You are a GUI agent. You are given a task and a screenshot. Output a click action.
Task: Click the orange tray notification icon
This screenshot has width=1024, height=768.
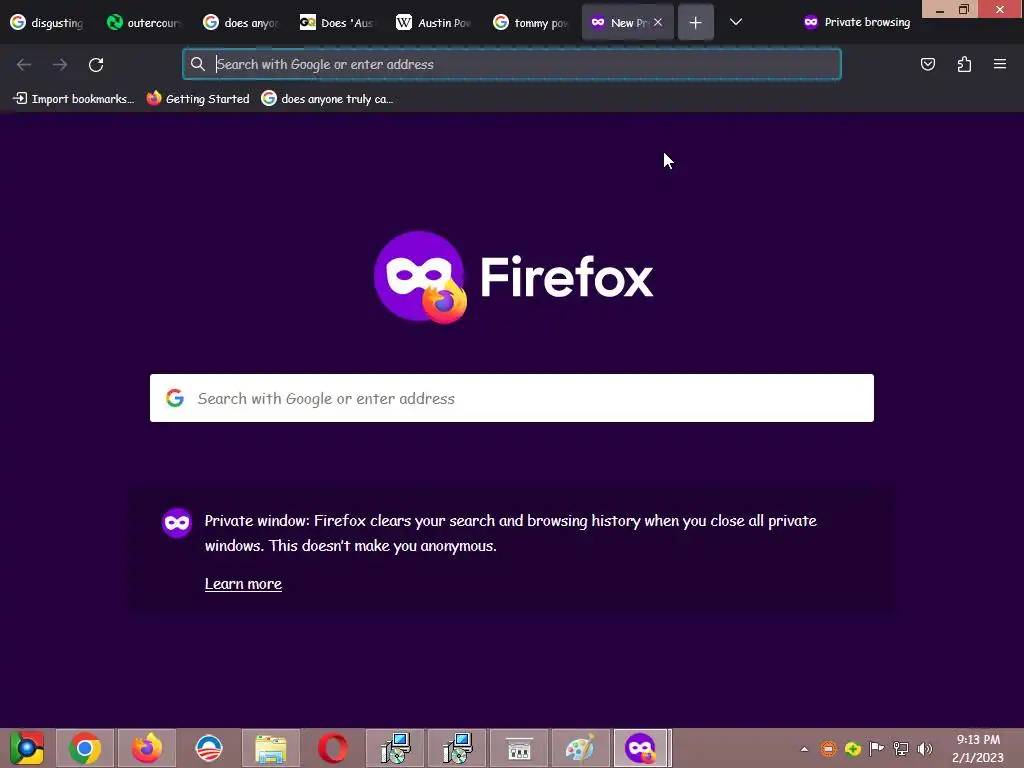[828, 749]
